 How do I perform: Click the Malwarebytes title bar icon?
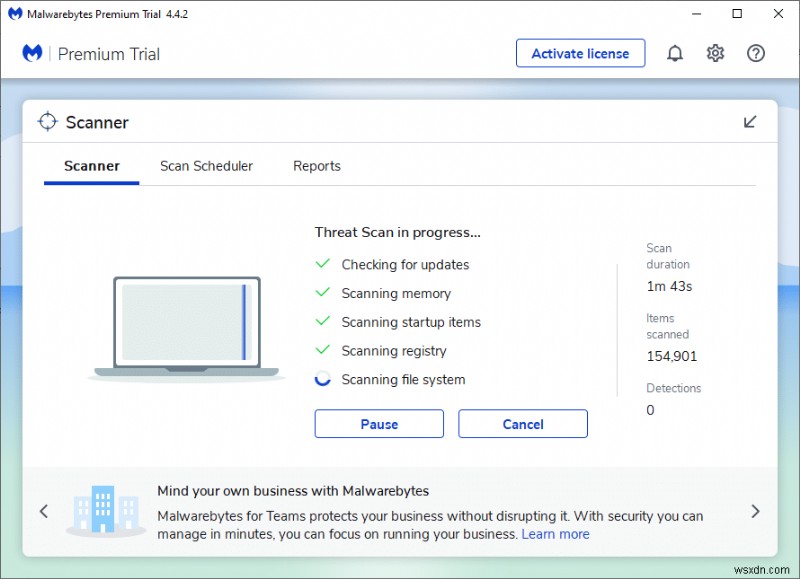[15, 14]
